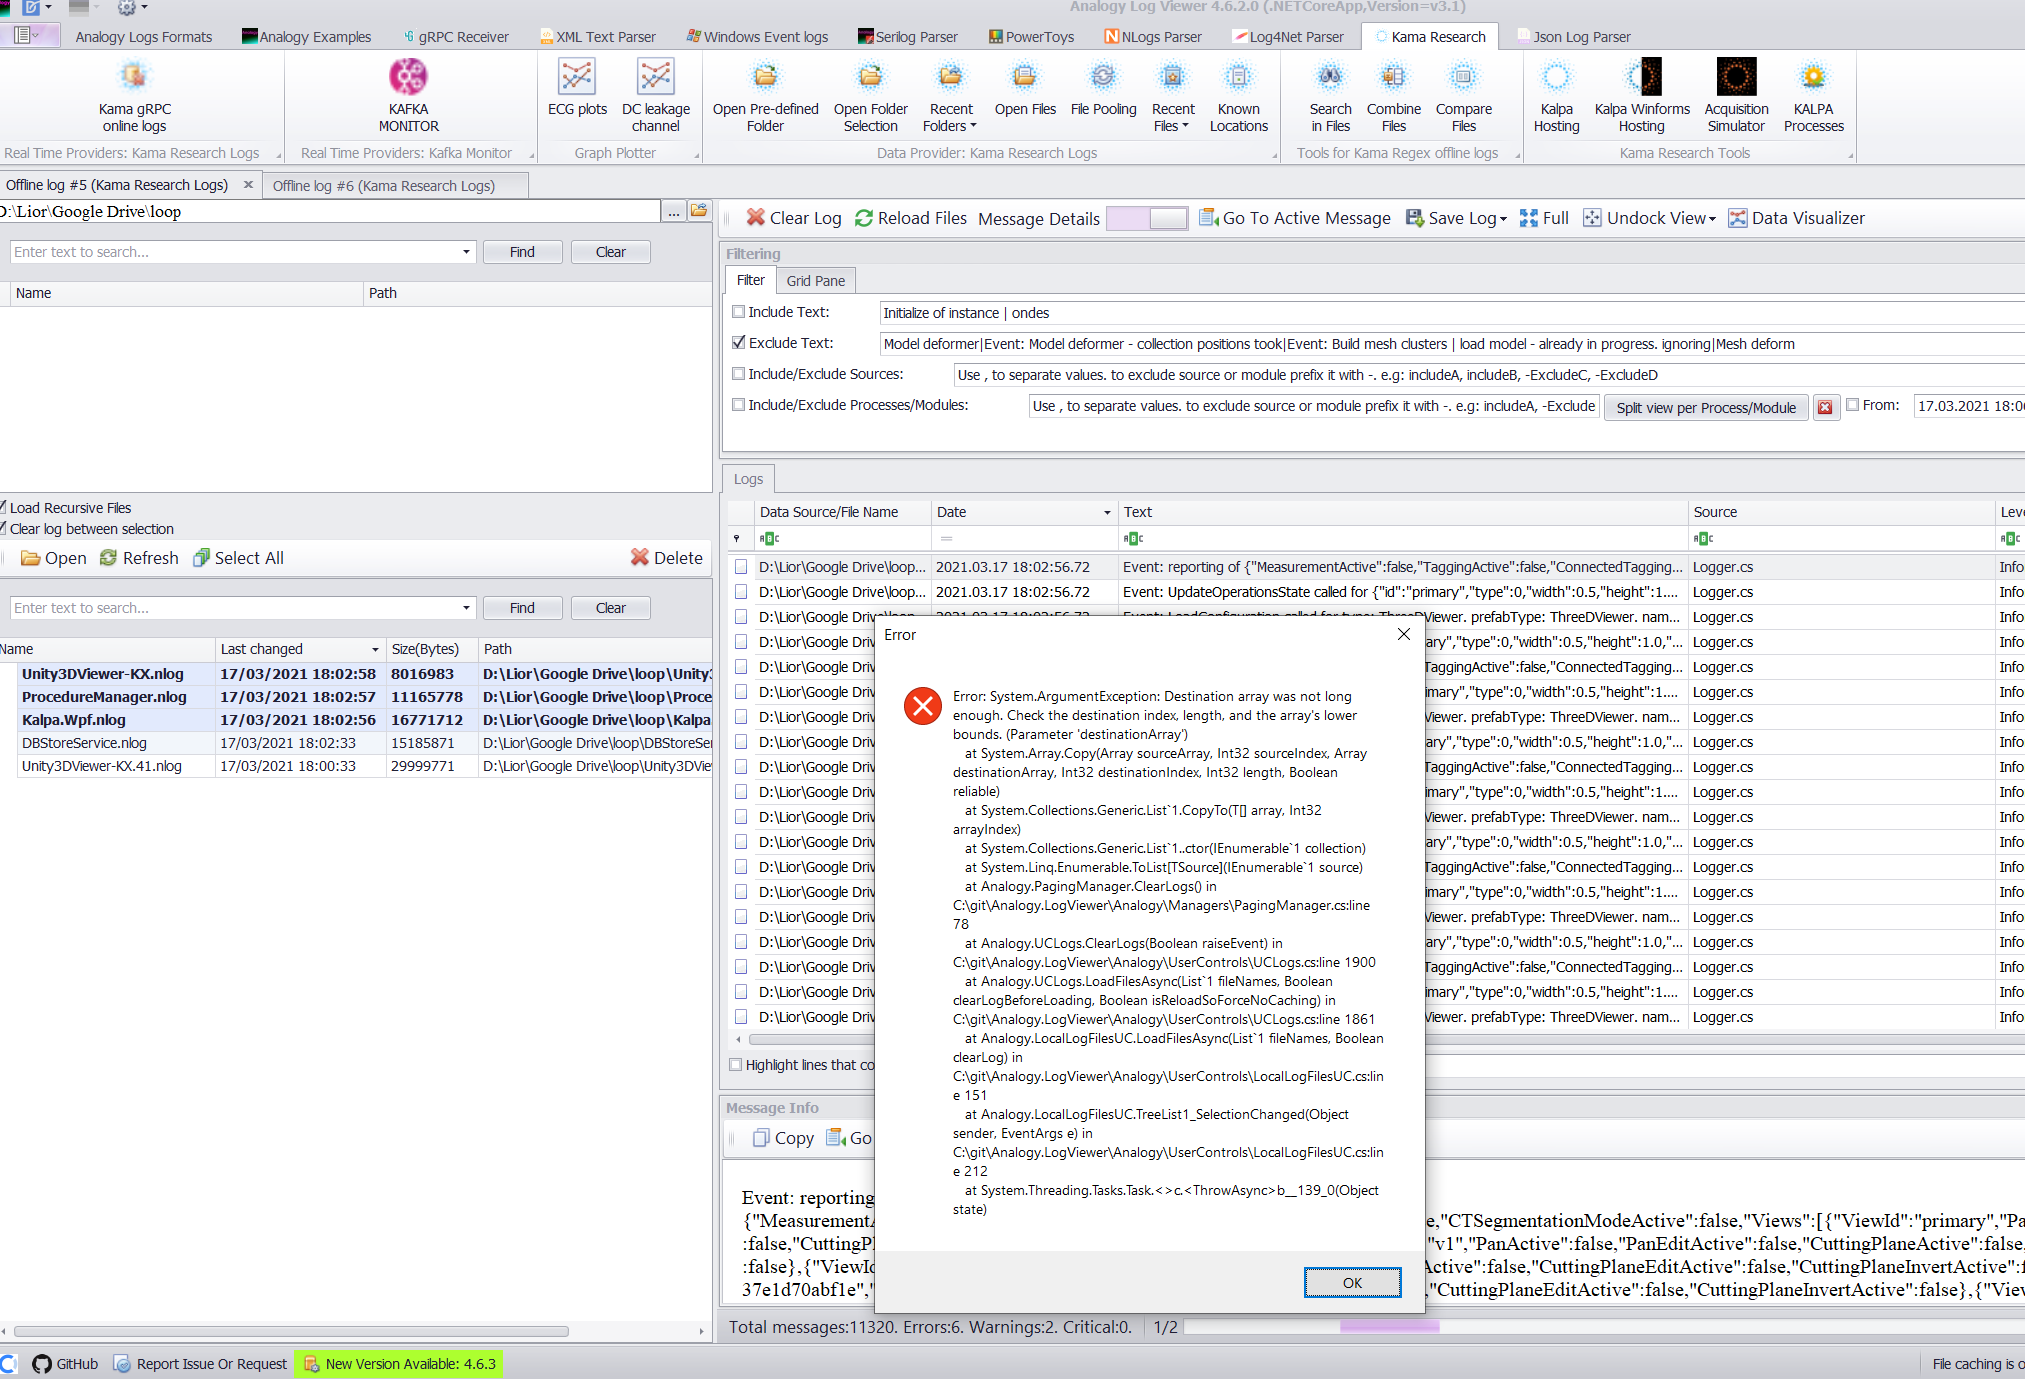The height and width of the screenshot is (1379, 2025).
Task: Launch the Compare Files tool
Action: (x=1463, y=97)
